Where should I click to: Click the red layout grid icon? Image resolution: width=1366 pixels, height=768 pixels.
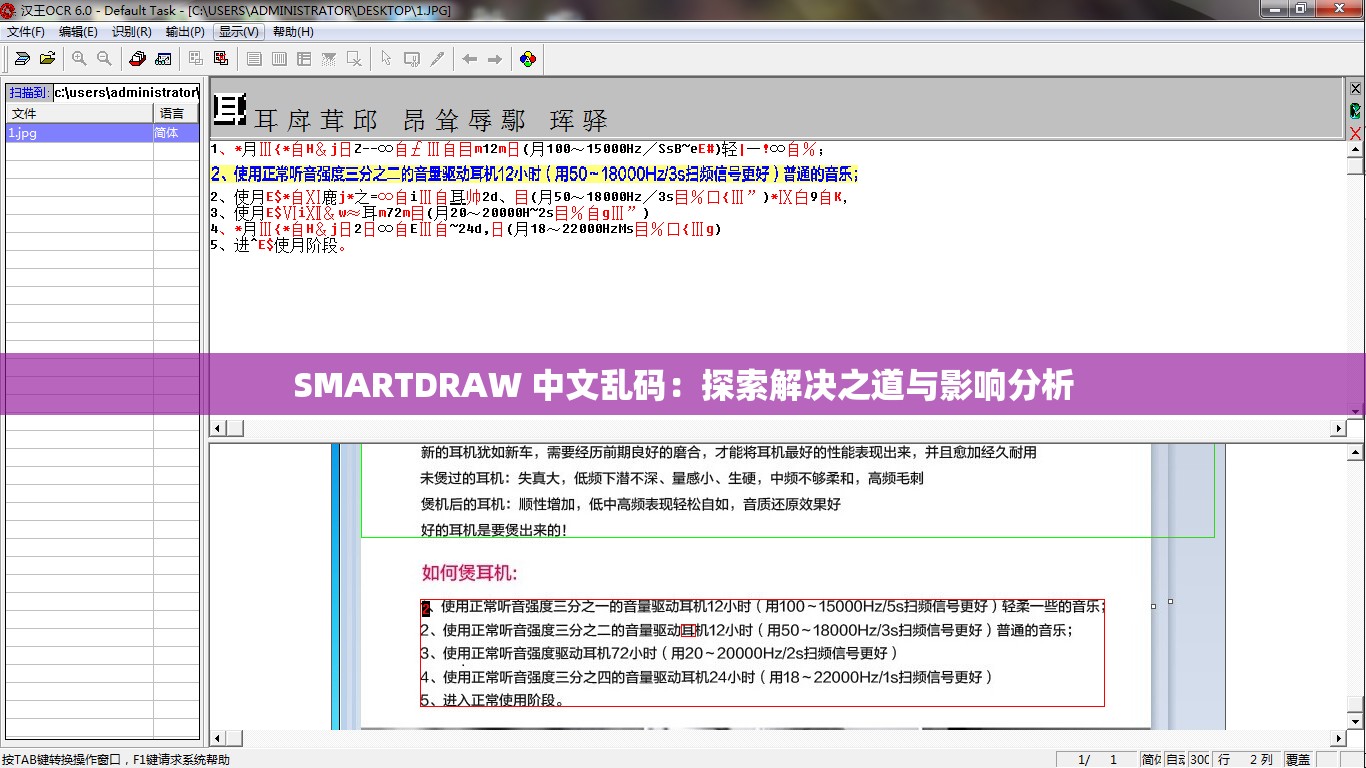[x=221, y=59]
